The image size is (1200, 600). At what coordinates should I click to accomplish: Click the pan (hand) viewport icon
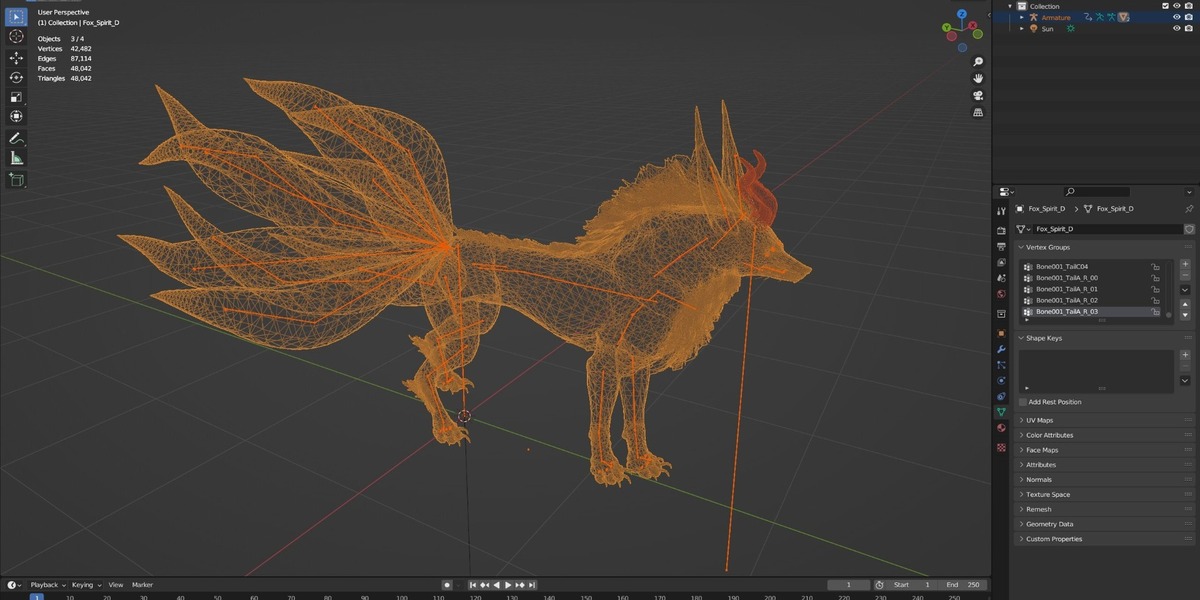[978, 78]
